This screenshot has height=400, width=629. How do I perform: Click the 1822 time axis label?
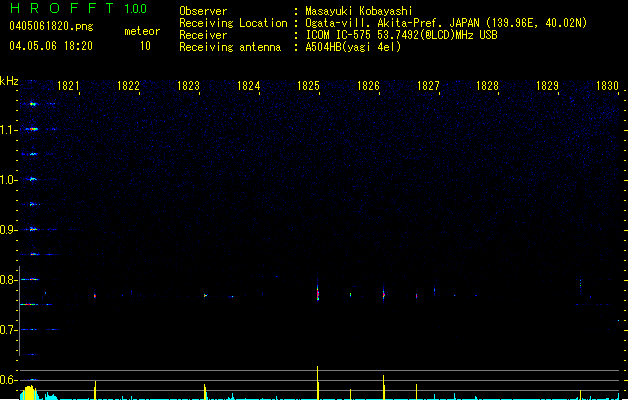point(128,86)
